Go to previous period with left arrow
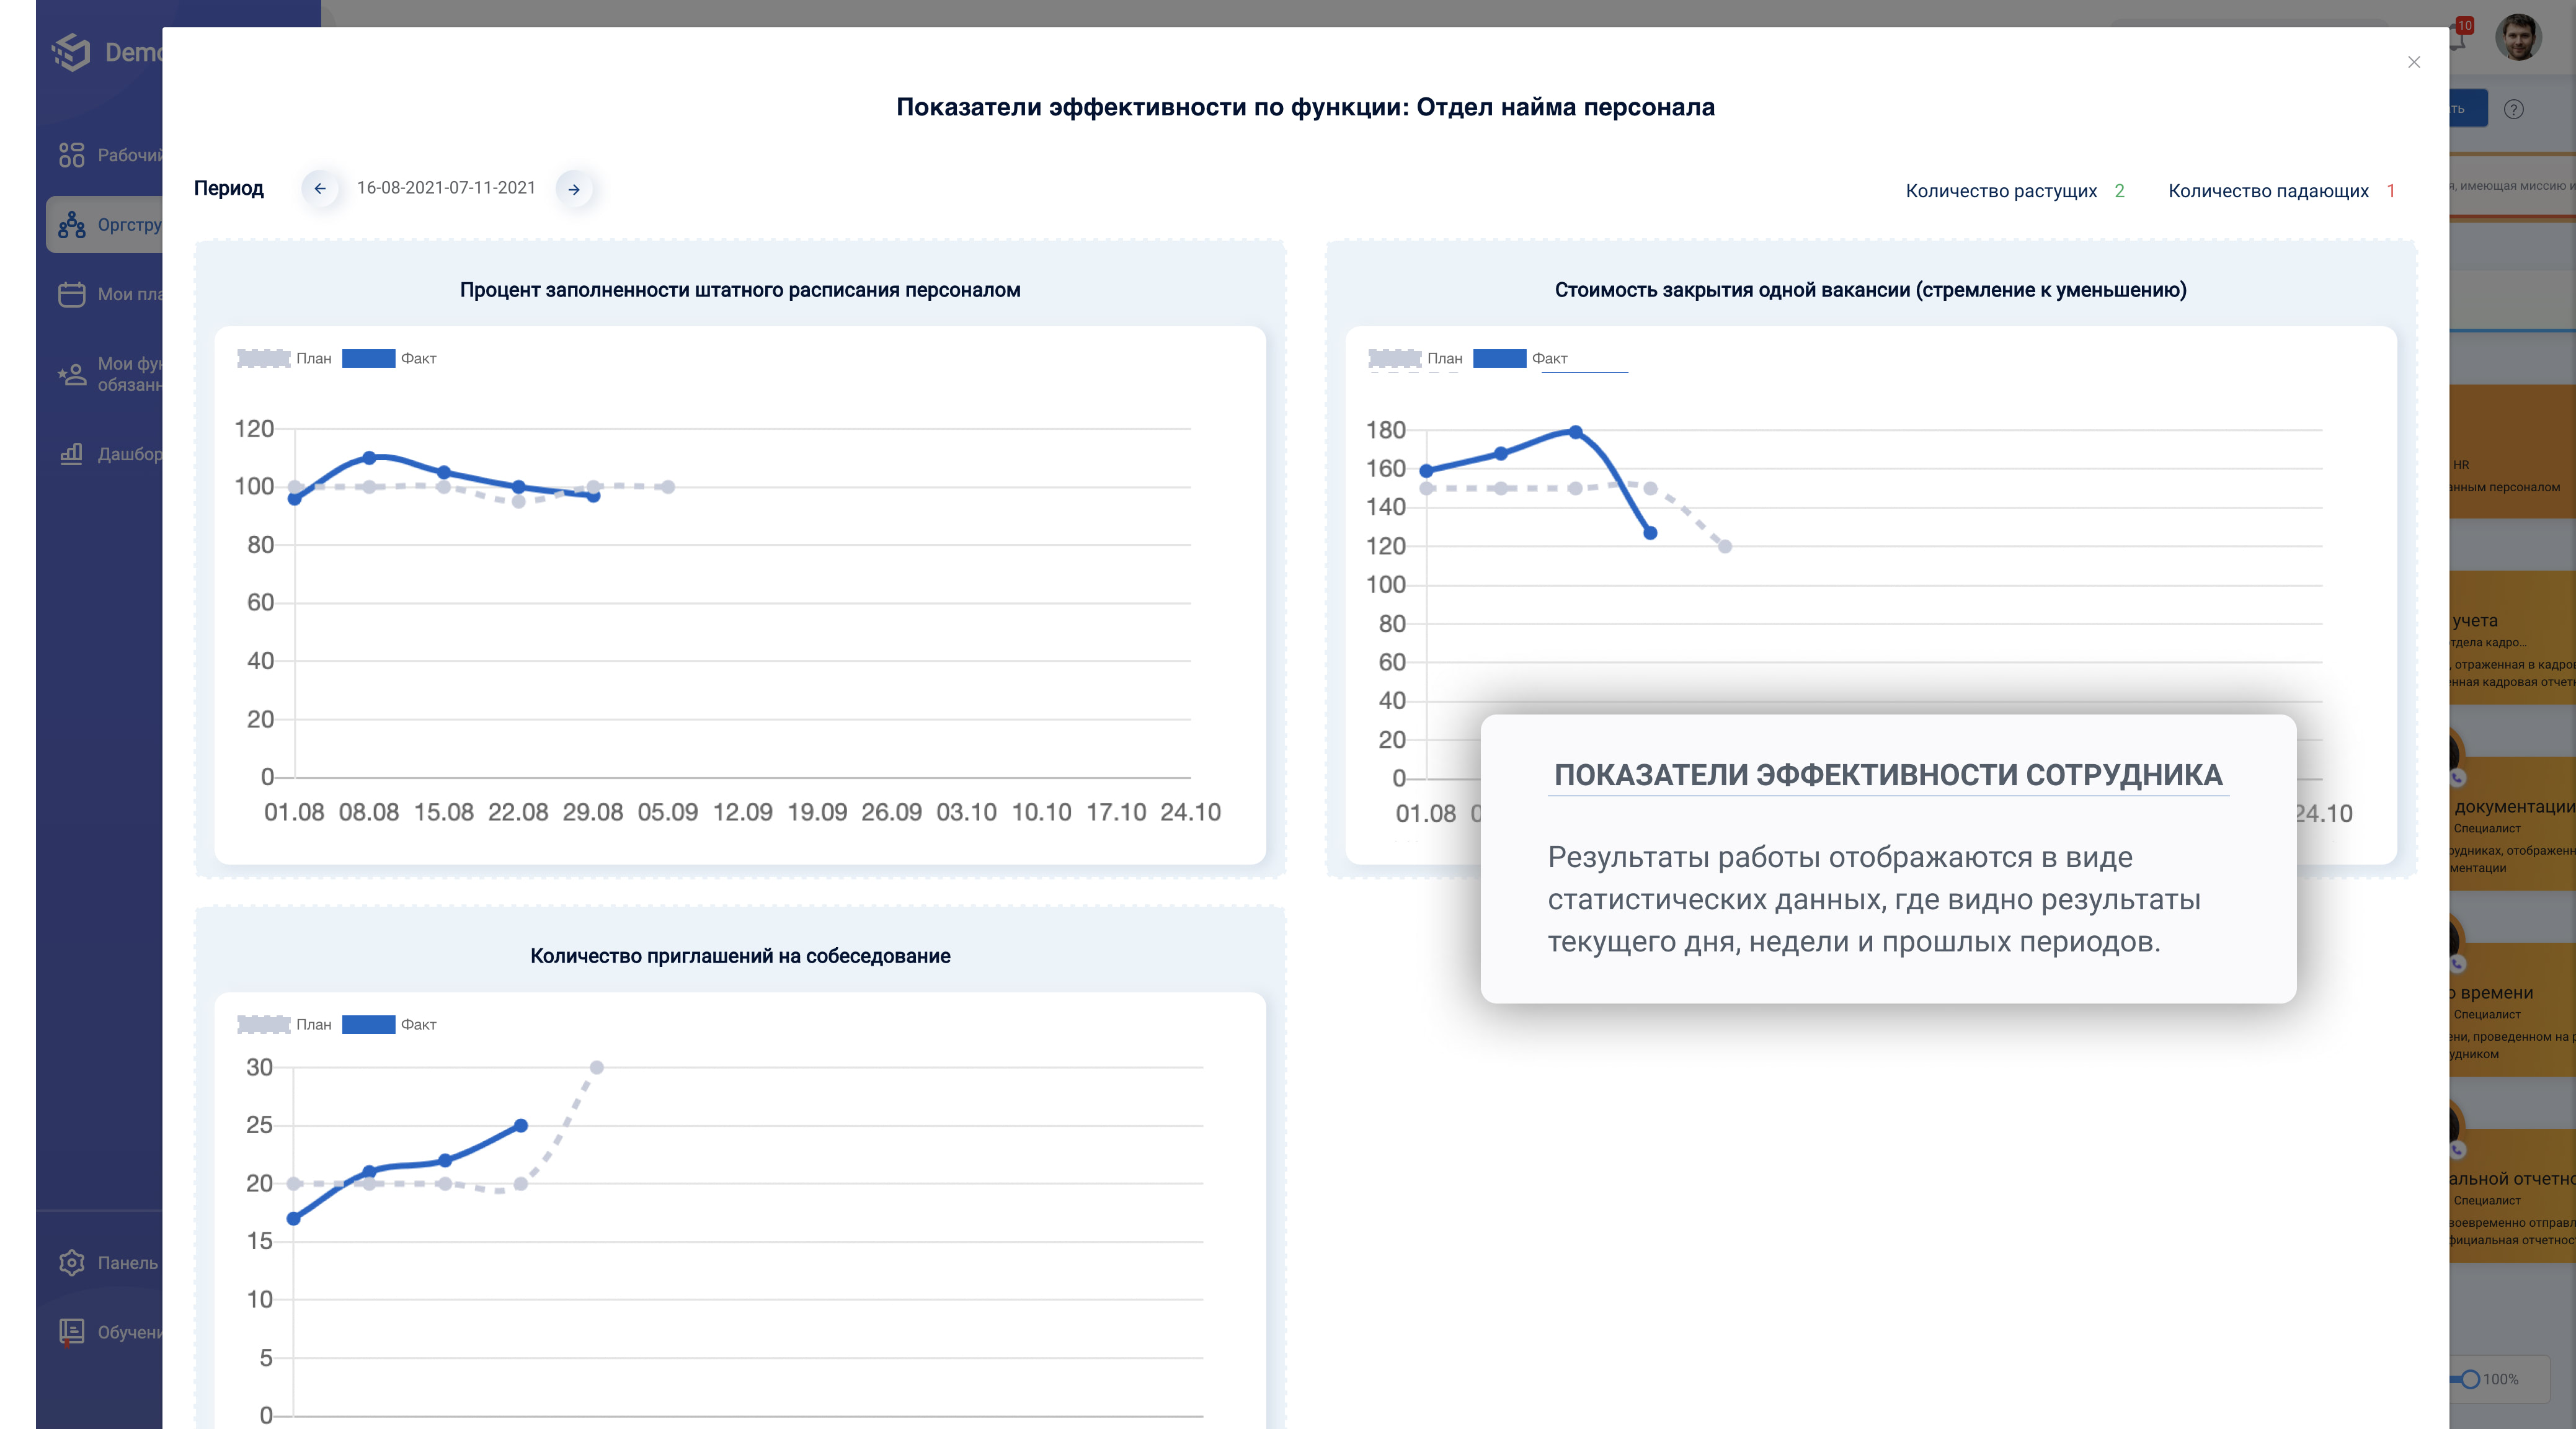The image size is (2576, 1429). 320,188
